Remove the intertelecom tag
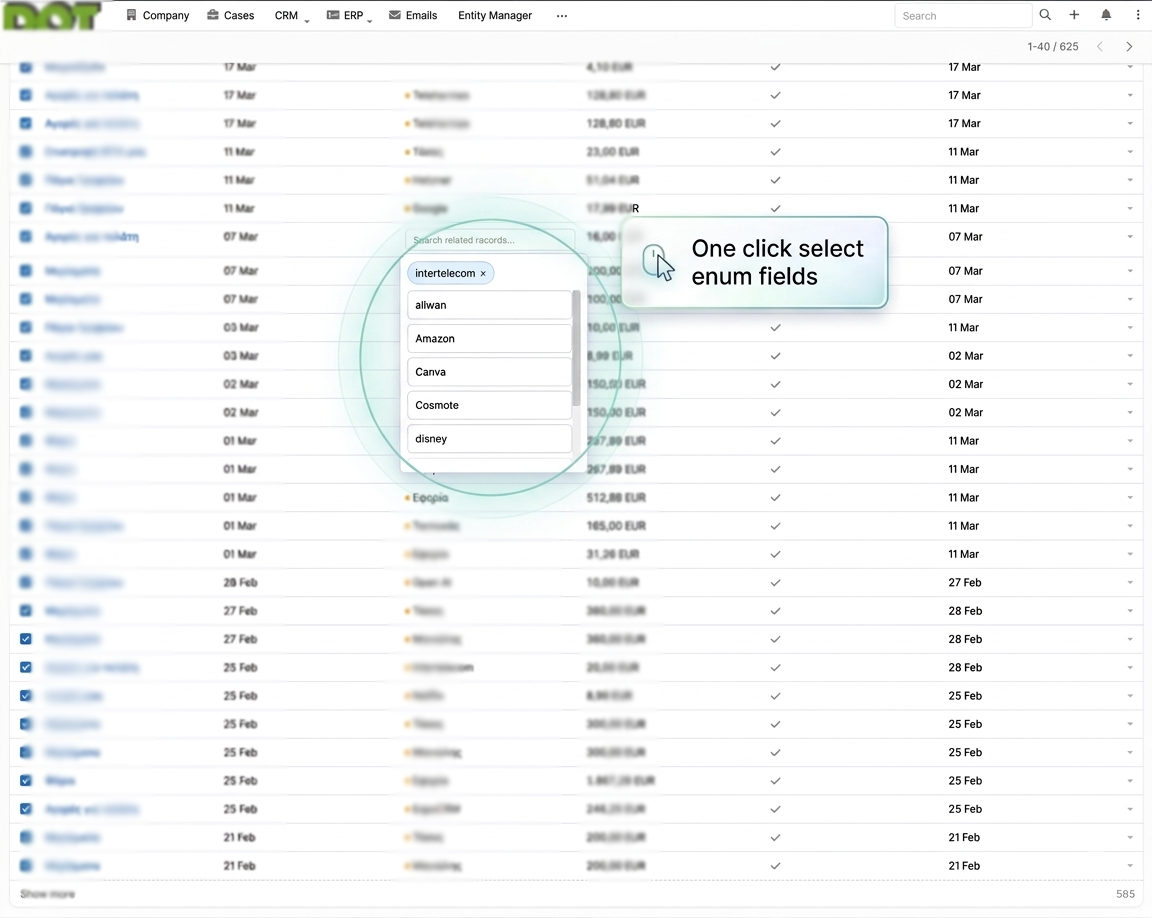The height and width of the screenshot is (918, 1152). [483, 273]
